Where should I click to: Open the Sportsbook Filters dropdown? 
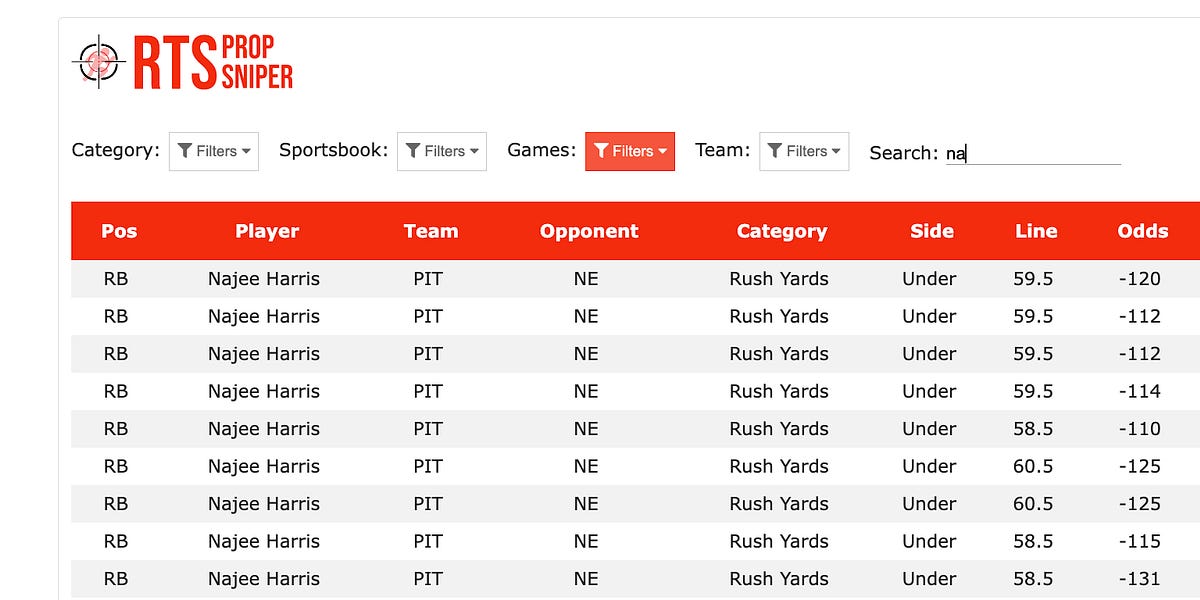click(442, 151)
